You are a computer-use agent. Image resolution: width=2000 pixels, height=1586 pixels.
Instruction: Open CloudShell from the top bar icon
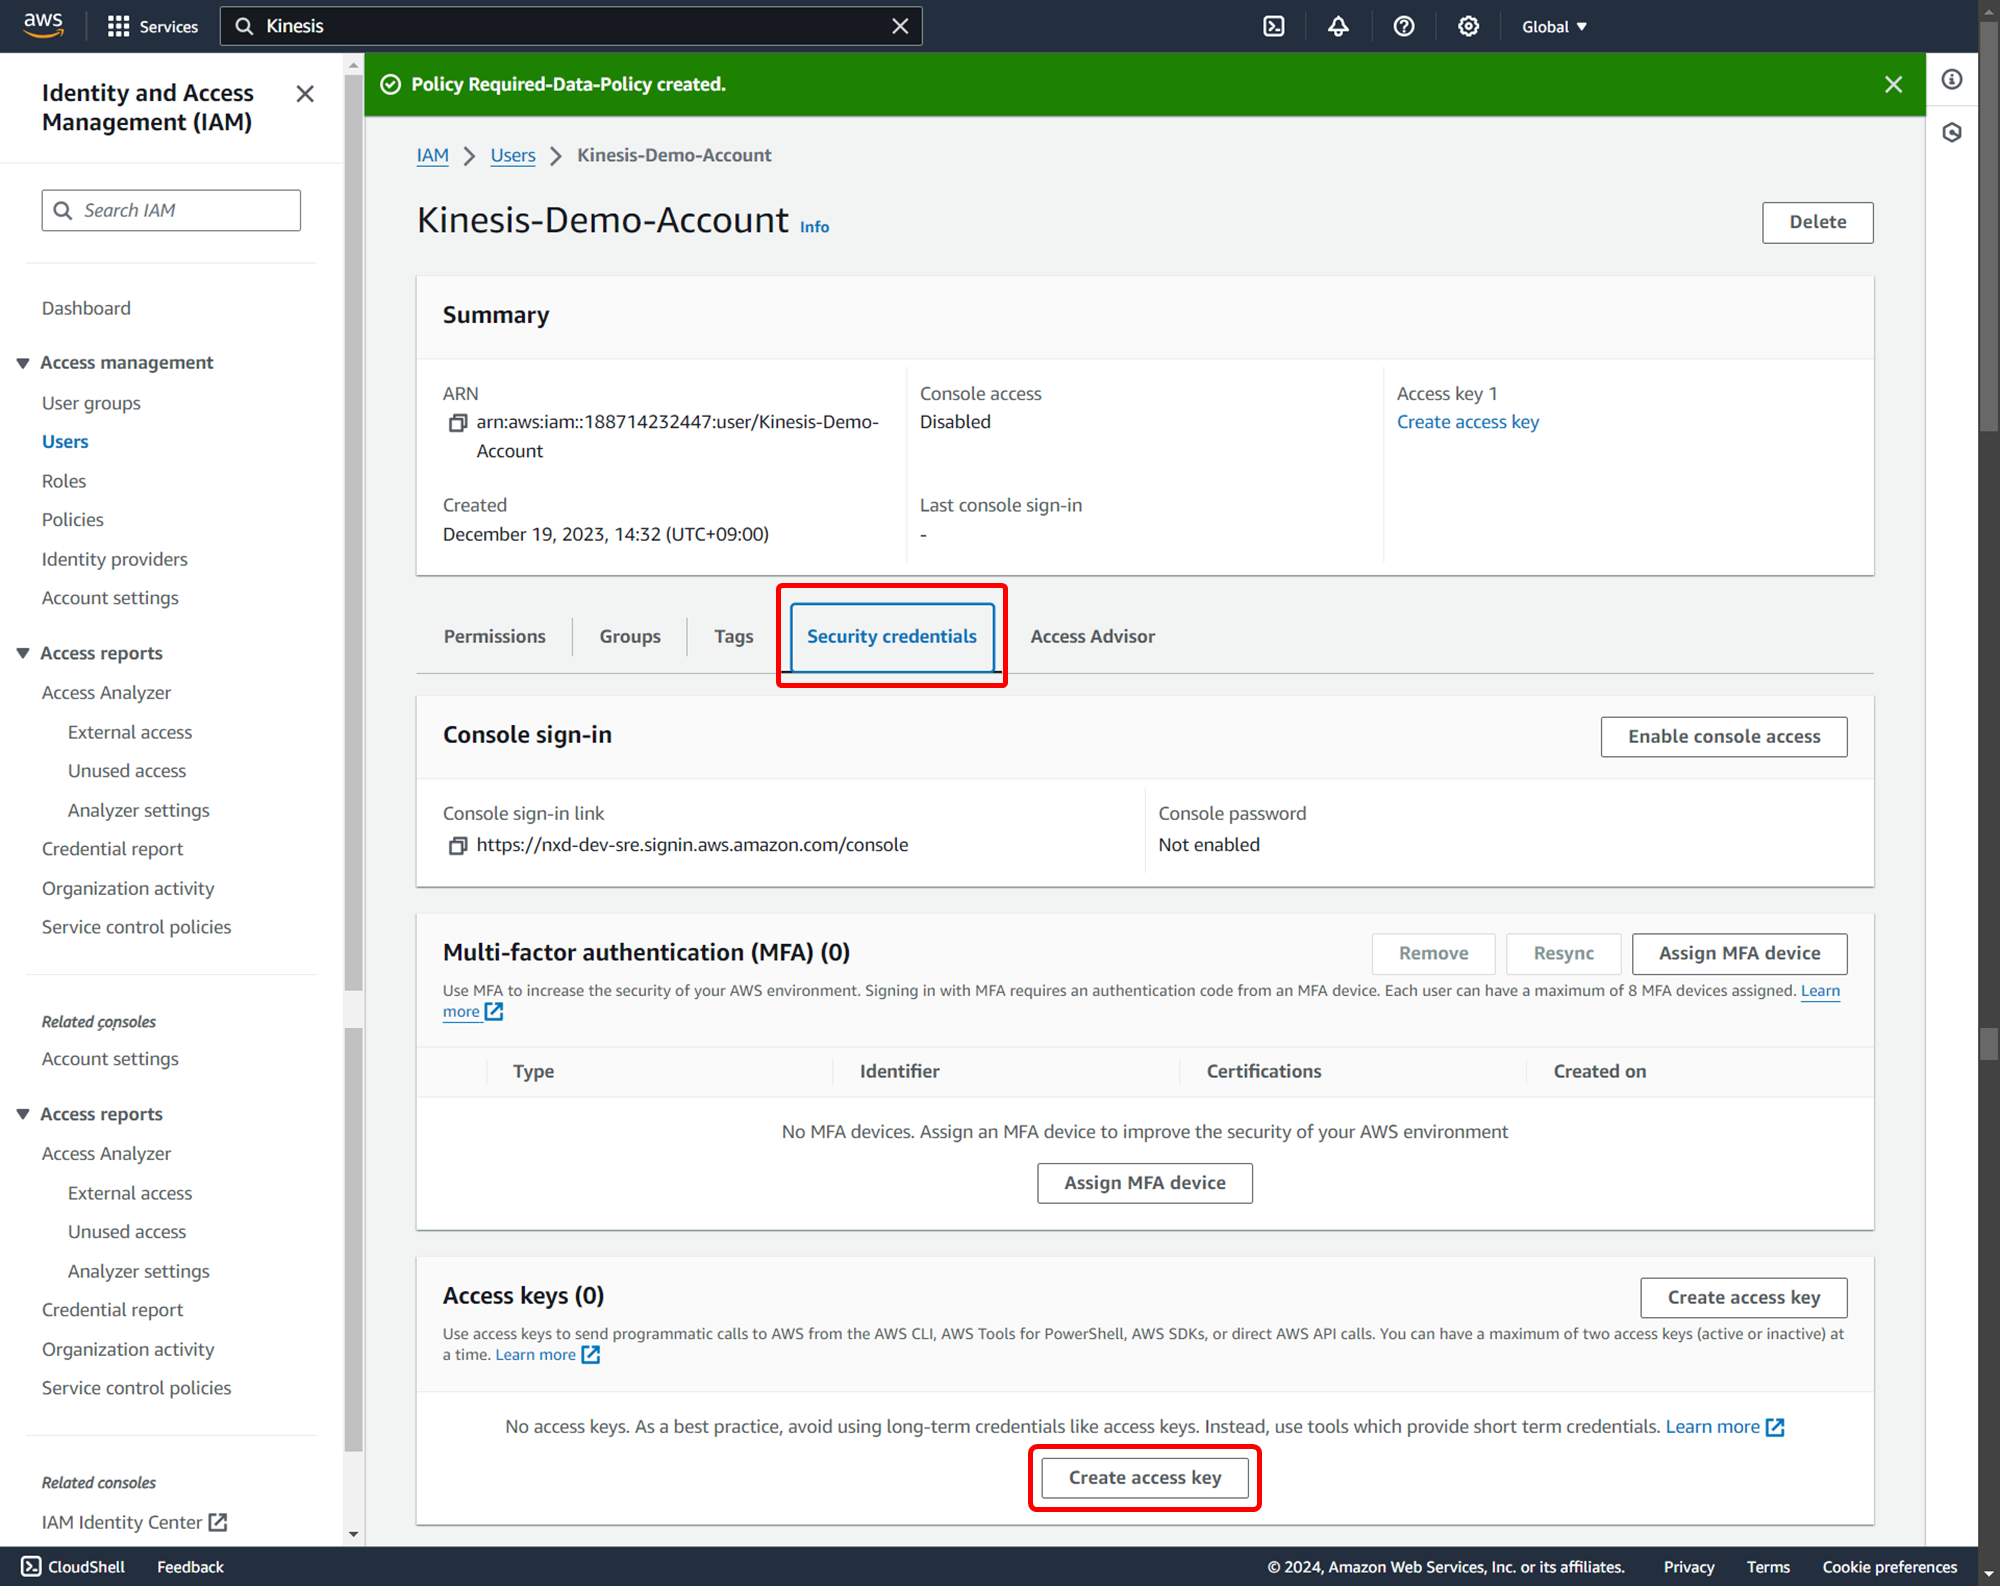pos(1274,26)
